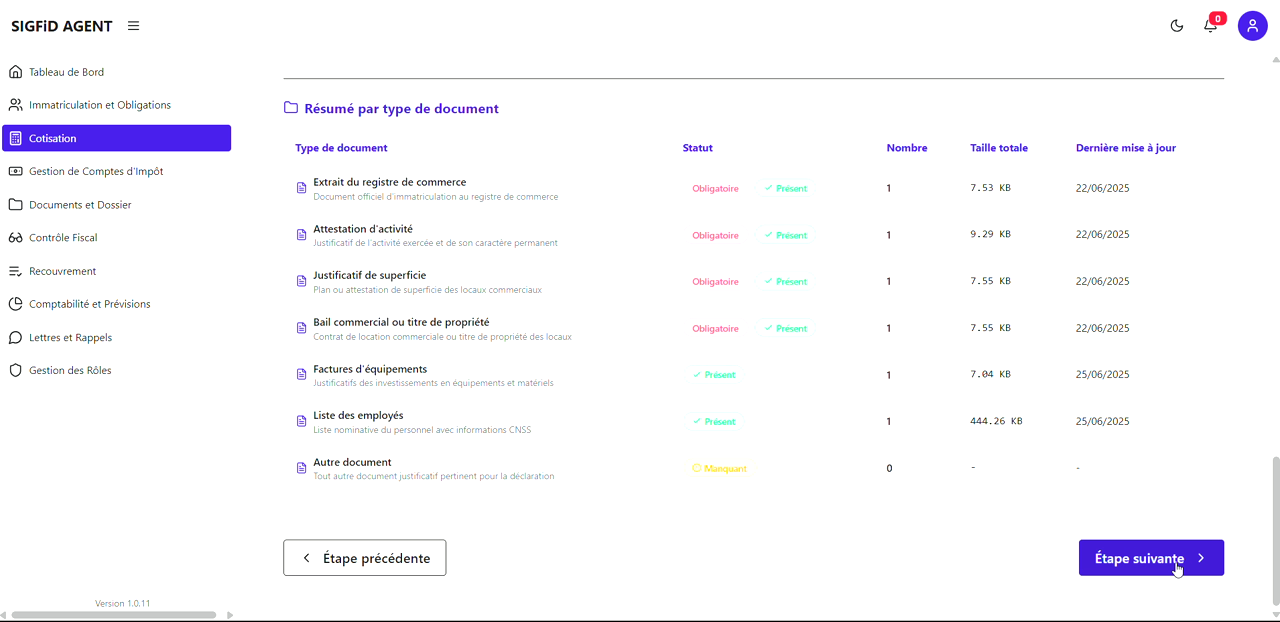Toggle dark mode with the moon icon
The width and height of the screenshot is (1280, 622).
[x=1176, y=25]
